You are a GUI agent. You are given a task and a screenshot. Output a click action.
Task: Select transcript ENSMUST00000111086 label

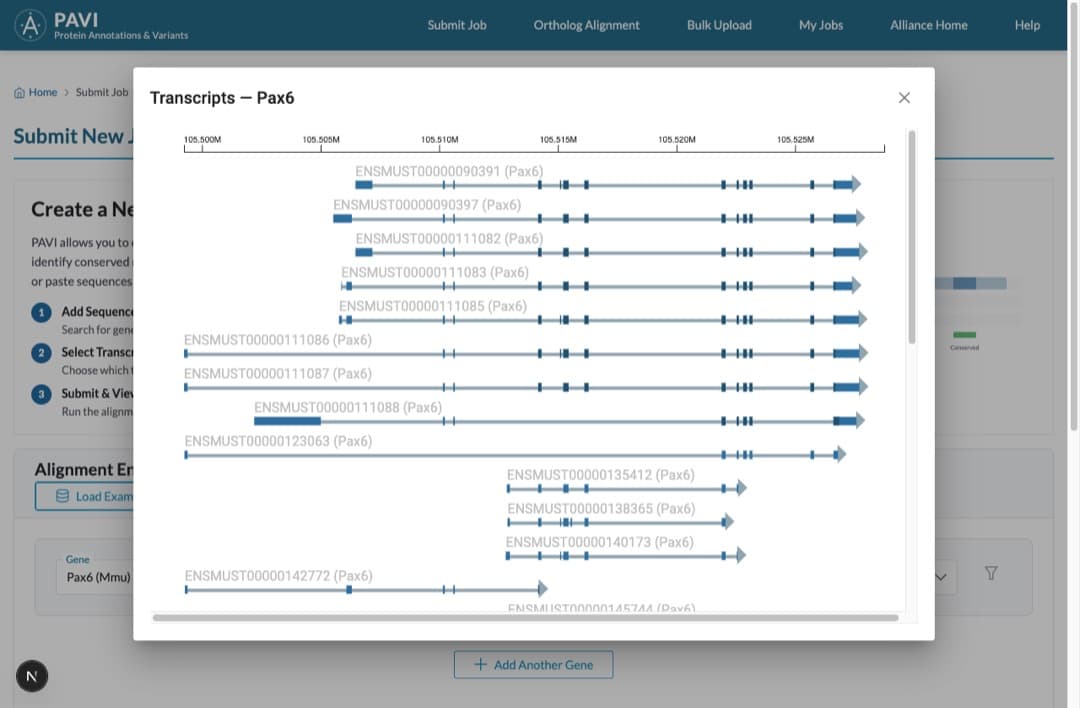coord(278,340)
